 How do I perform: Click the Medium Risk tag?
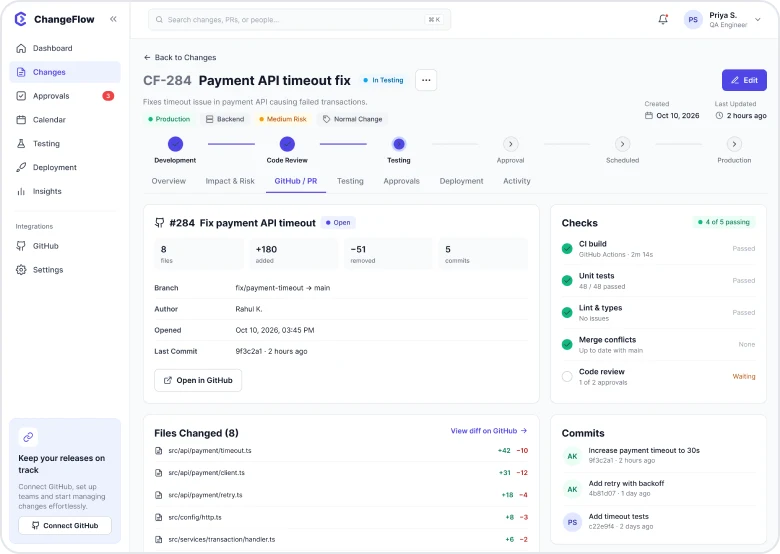pos(283,119)
